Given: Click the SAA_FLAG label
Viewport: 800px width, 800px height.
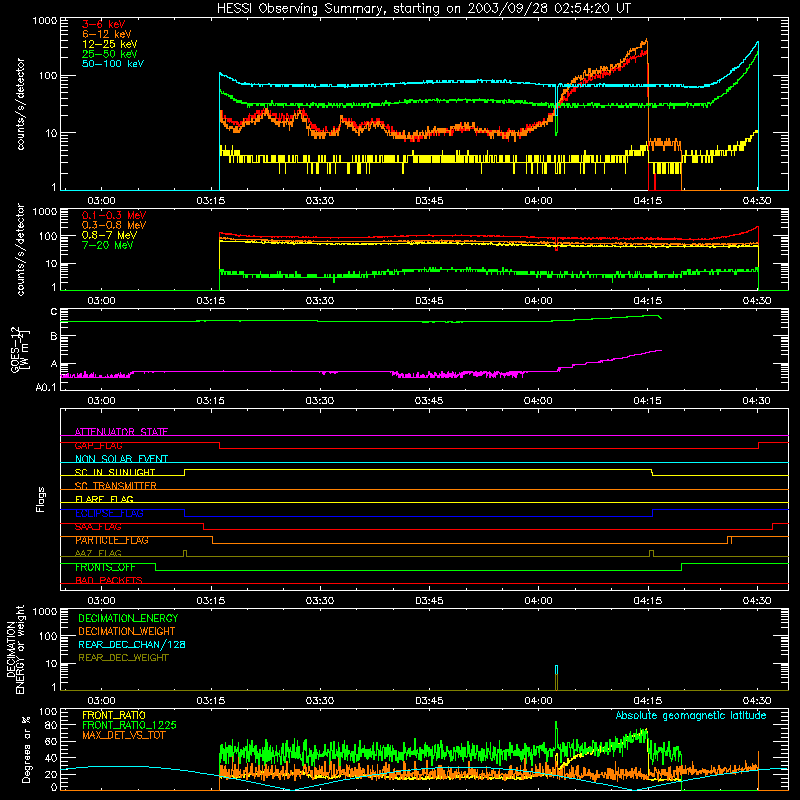Looking at the screenshot, I should 98,527.
